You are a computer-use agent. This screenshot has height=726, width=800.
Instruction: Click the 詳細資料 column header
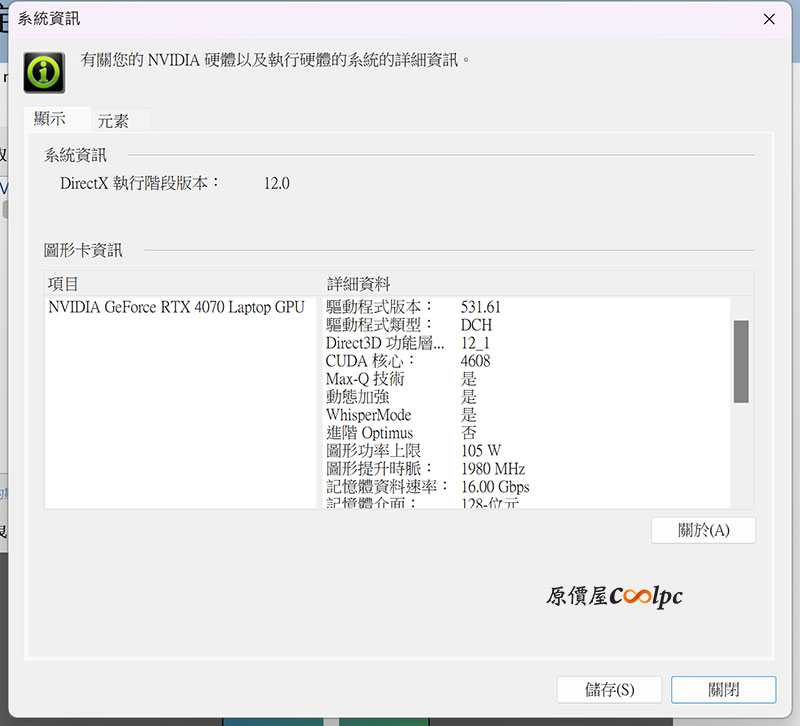click(358, 284)
